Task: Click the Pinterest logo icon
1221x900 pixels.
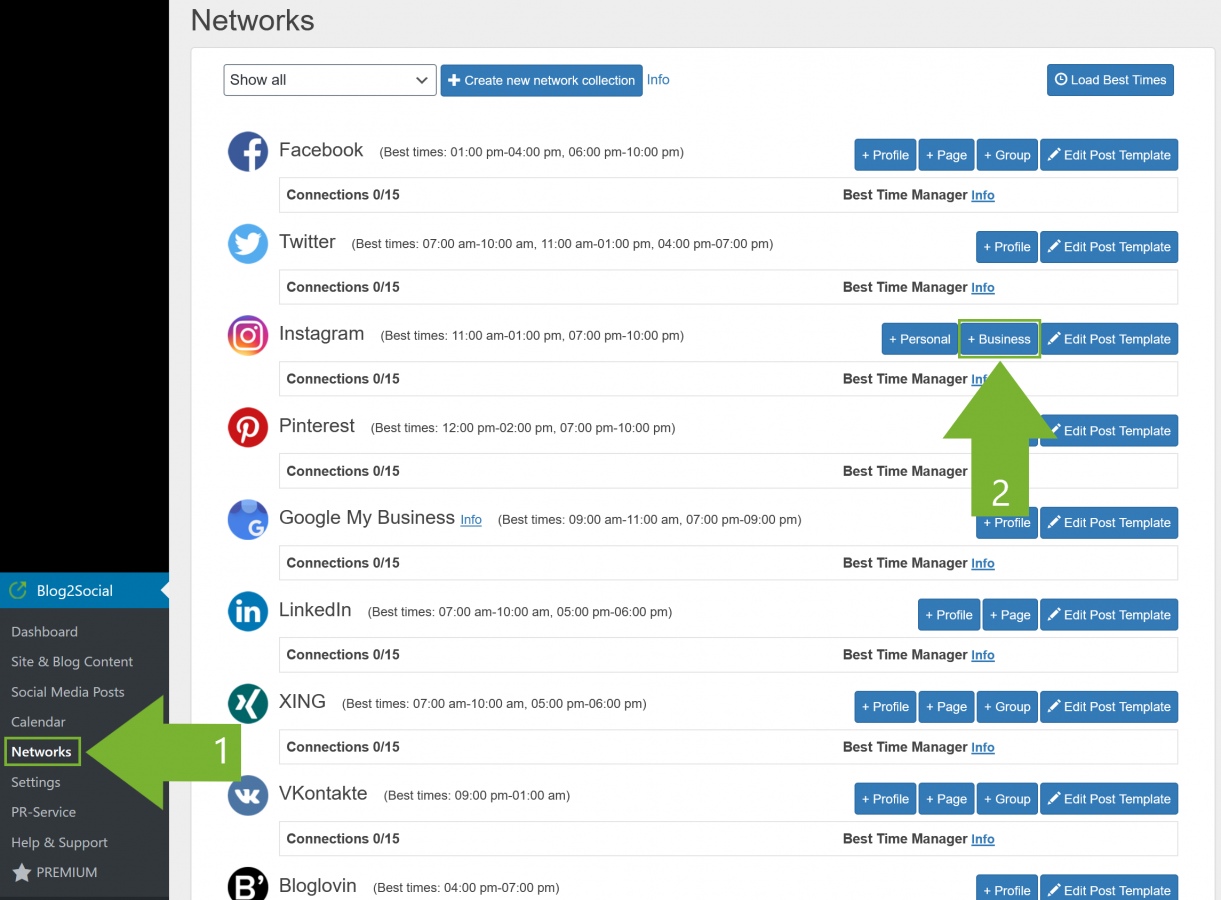Action: (x=248, y=428)
